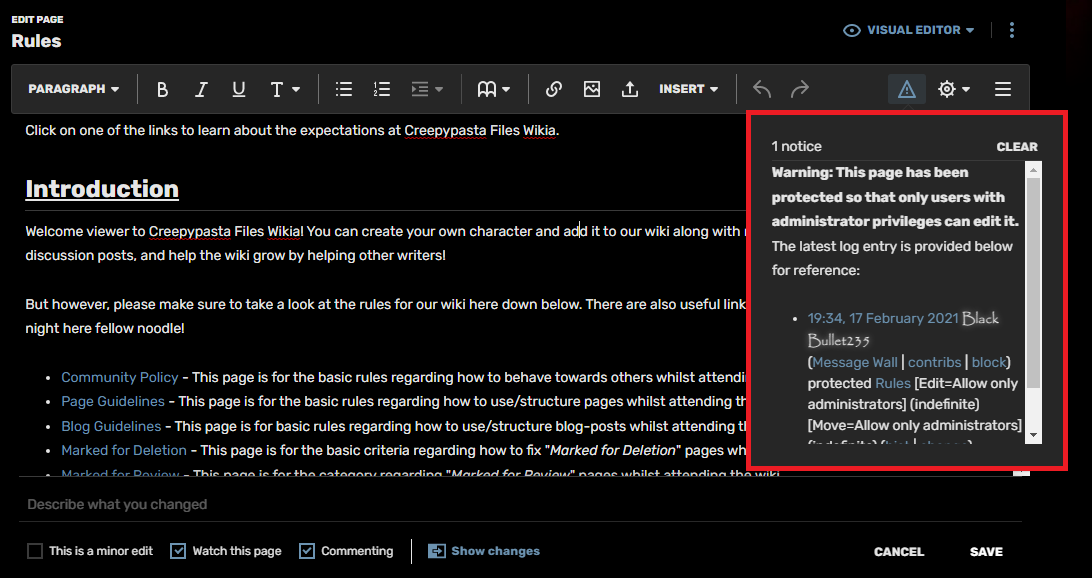This screenshot has height=578, width=1092.
Task: Open the hamburger menu in toolbar
Action: (x=1003, y=89)
